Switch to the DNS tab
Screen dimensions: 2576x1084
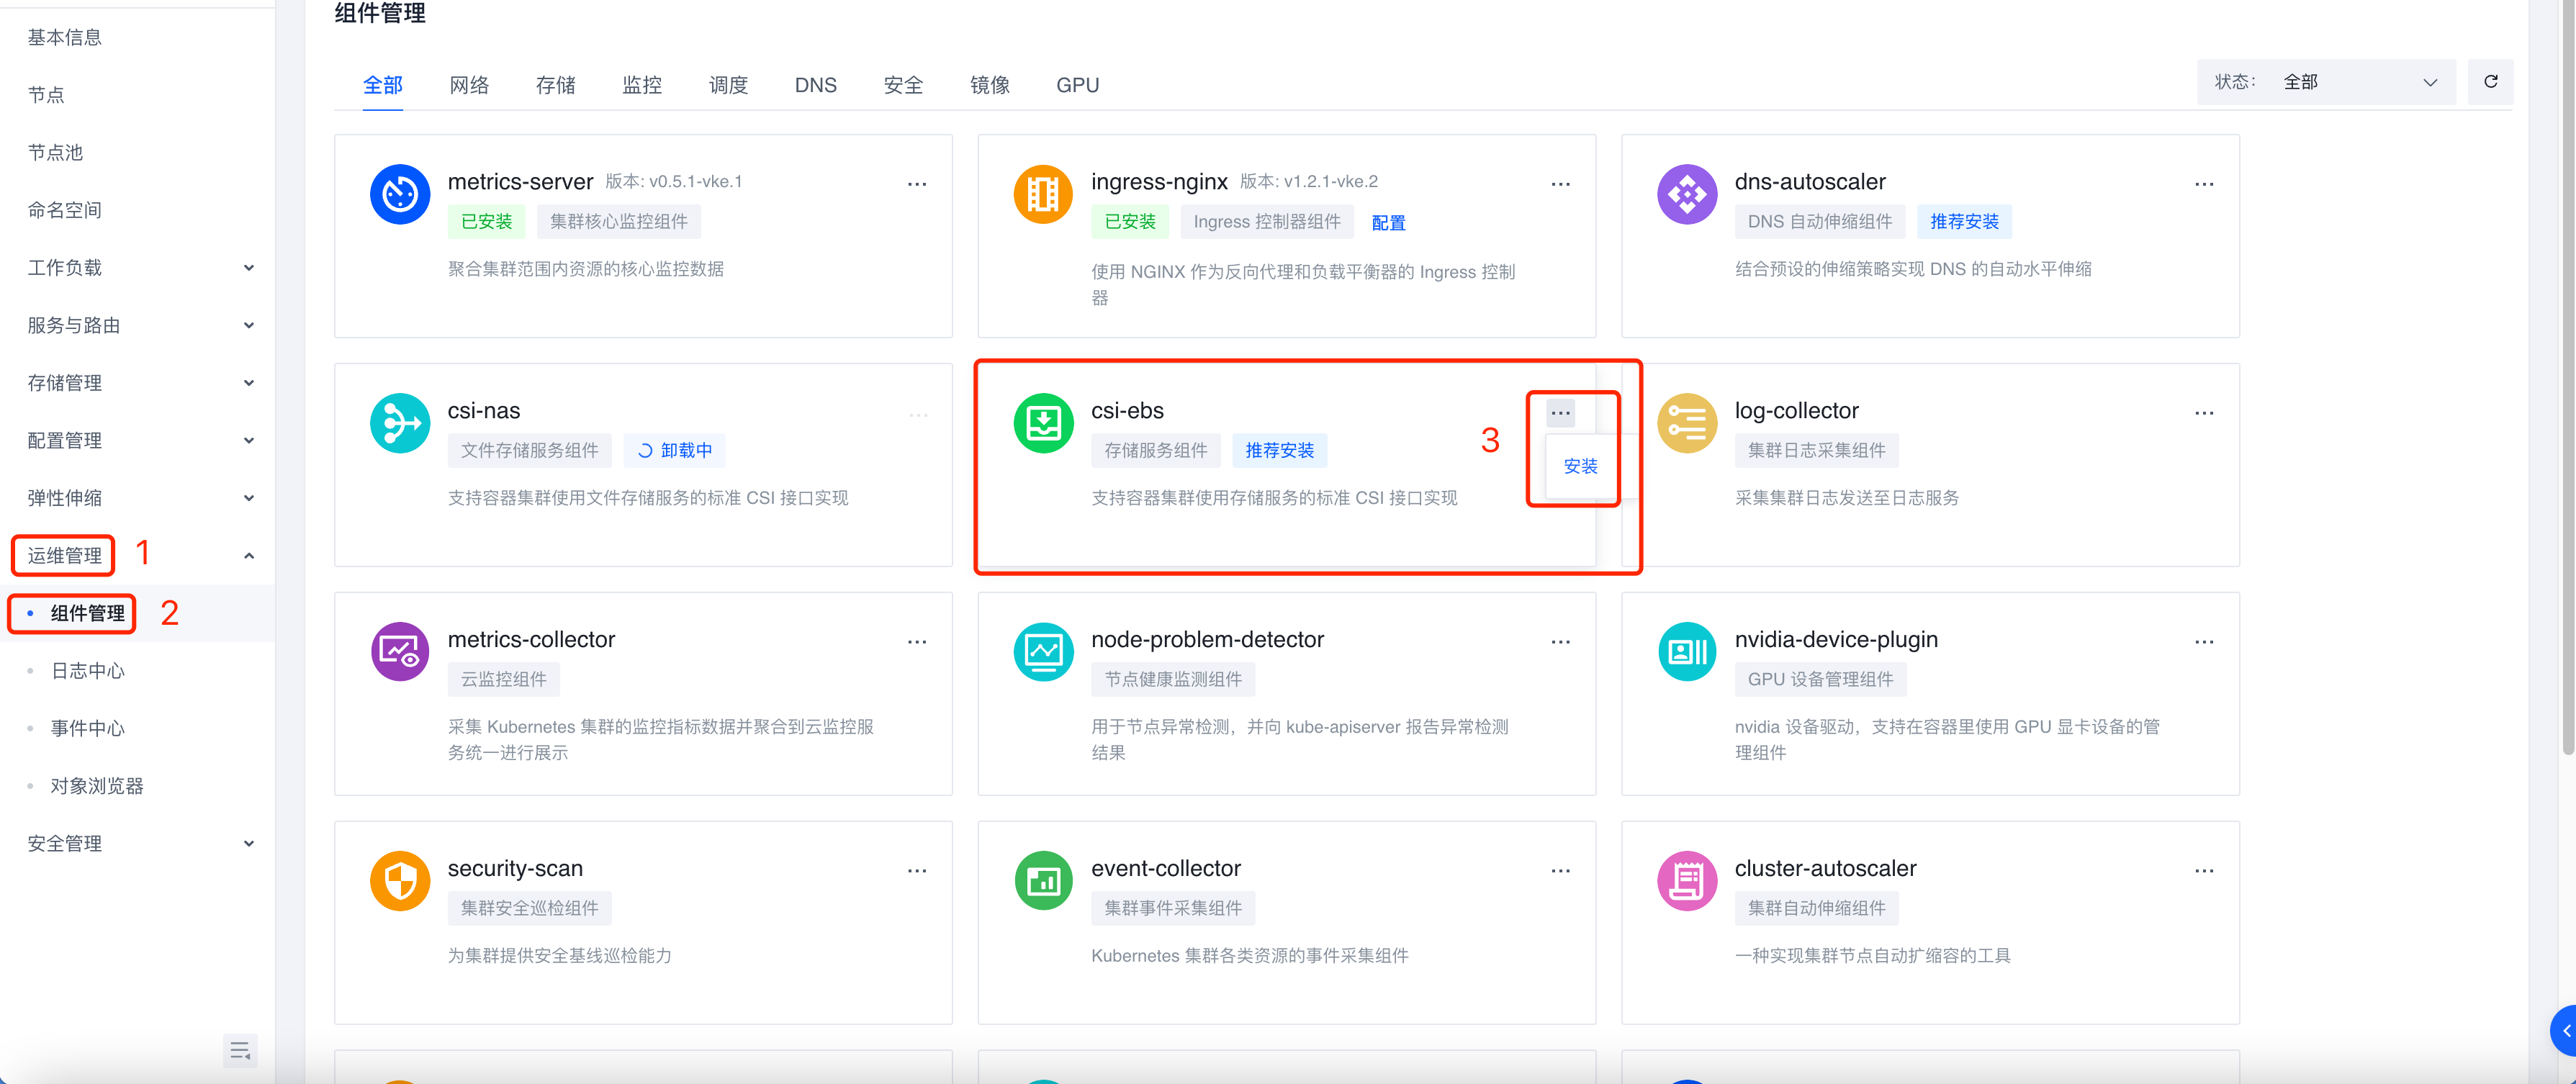pos(816,85)
